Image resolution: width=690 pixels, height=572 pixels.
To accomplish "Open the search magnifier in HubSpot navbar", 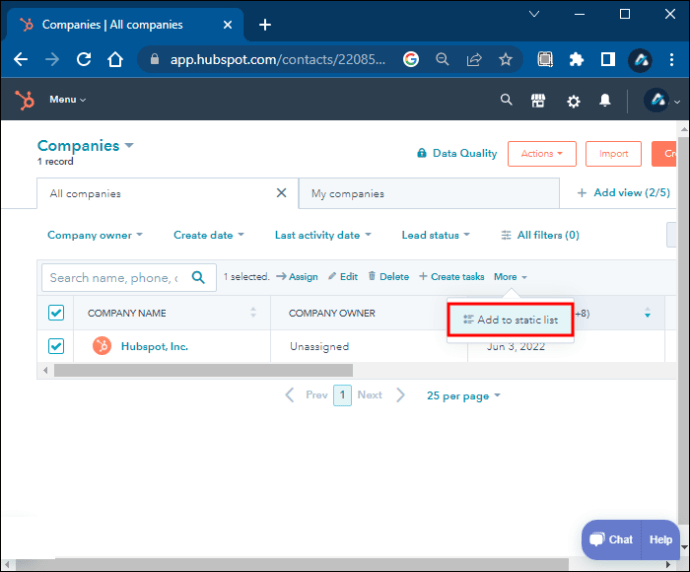I will (x=506, y=100).
